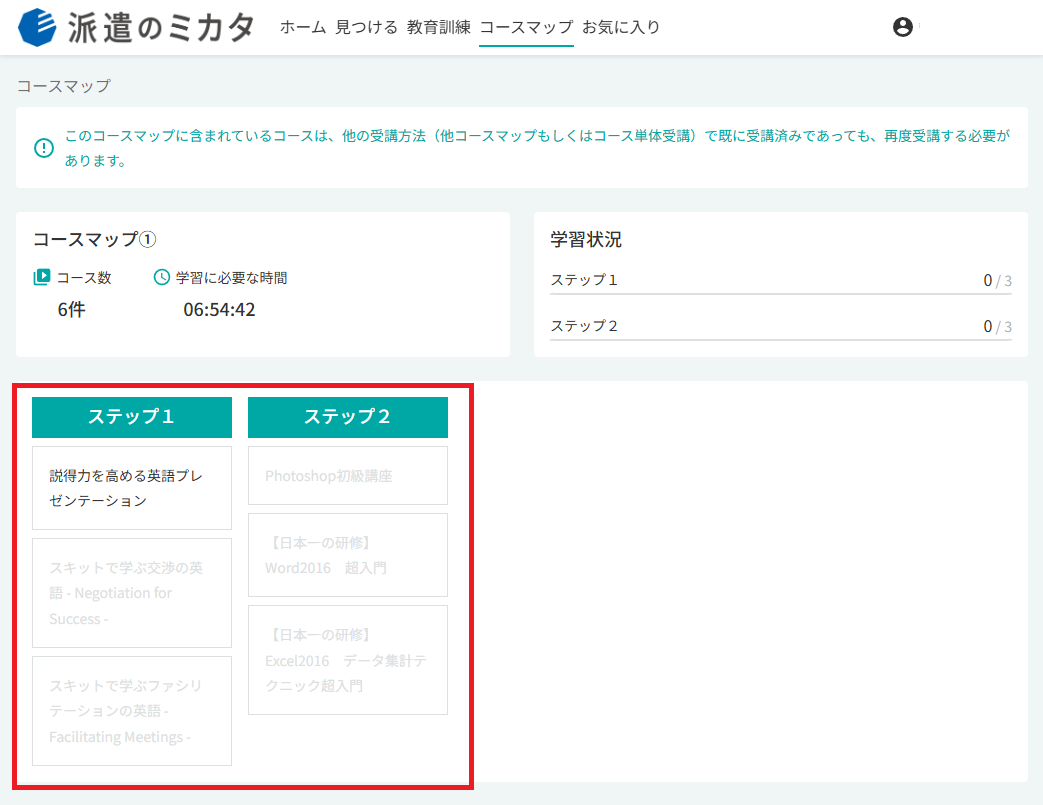Image resolution: width=1043 pixels, height=805 pixels.
Task: Select the Facilitating Meetings course card
Action: [x=132, y=711]
